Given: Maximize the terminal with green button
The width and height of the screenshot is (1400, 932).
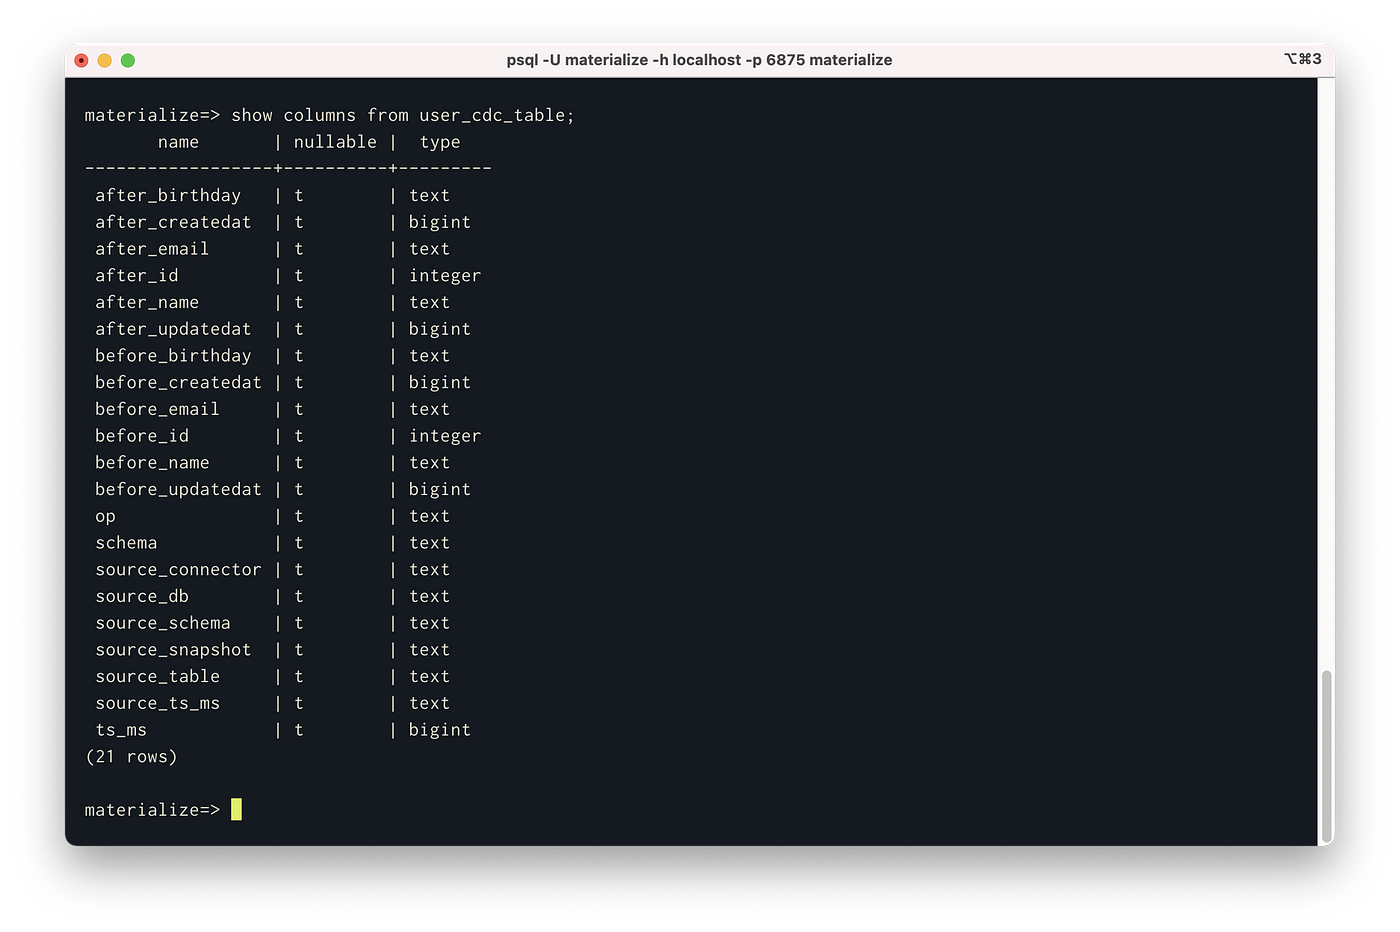Looking at the screenshot, I should pyautogui.click(x=128, y=60).
